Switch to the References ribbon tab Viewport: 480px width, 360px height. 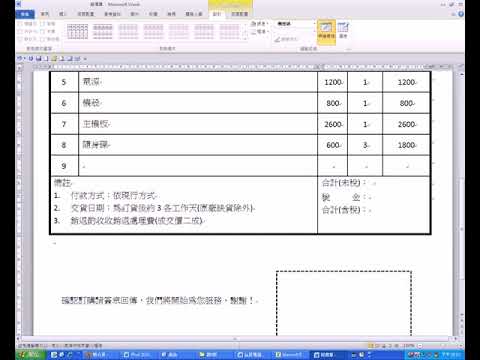click(112, 14)
